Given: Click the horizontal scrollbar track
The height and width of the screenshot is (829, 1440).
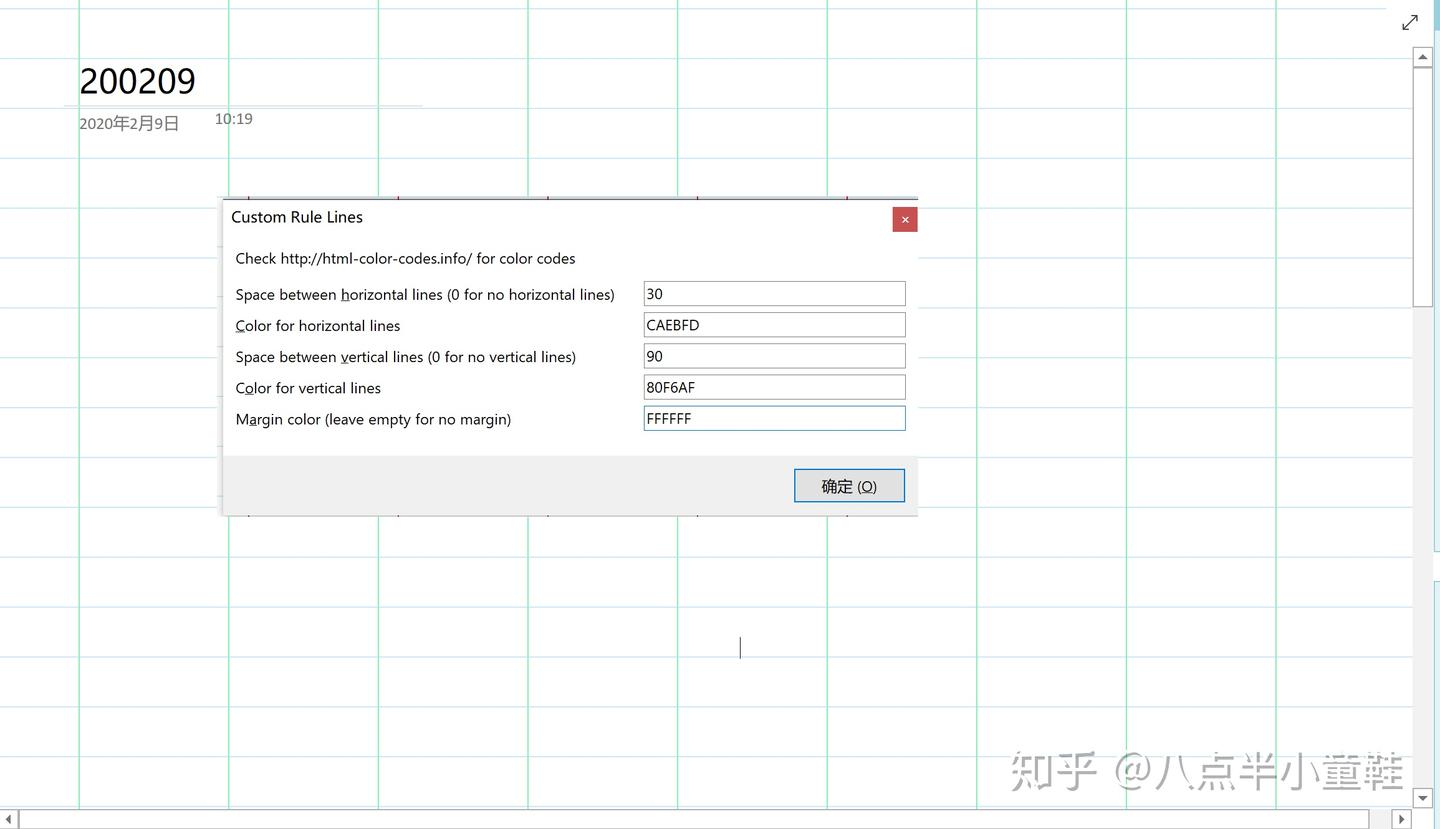Looking at the screenshot, I should coord(700,818).
